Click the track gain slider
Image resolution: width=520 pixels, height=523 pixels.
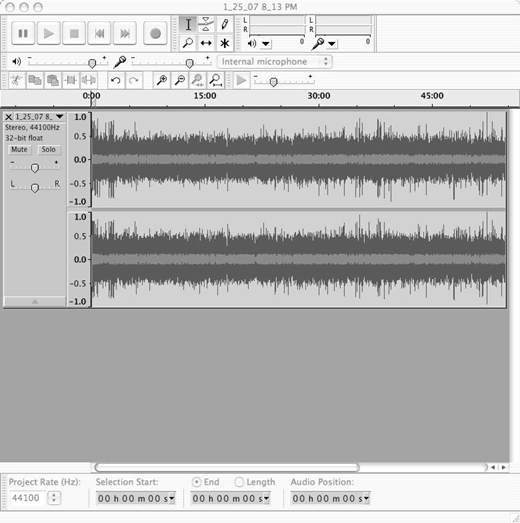coord(35,166)
